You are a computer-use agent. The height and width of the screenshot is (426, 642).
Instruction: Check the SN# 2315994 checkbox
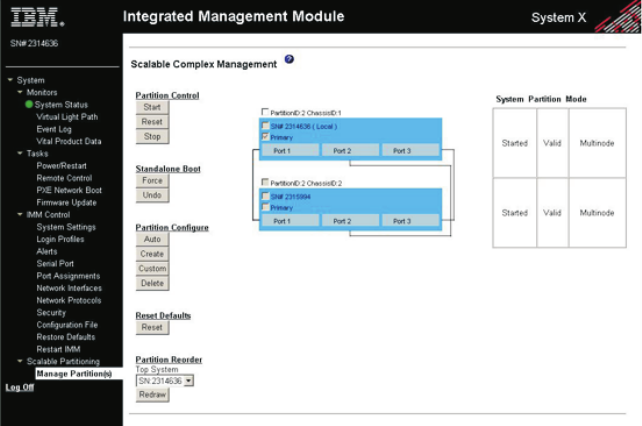(265, 196)
